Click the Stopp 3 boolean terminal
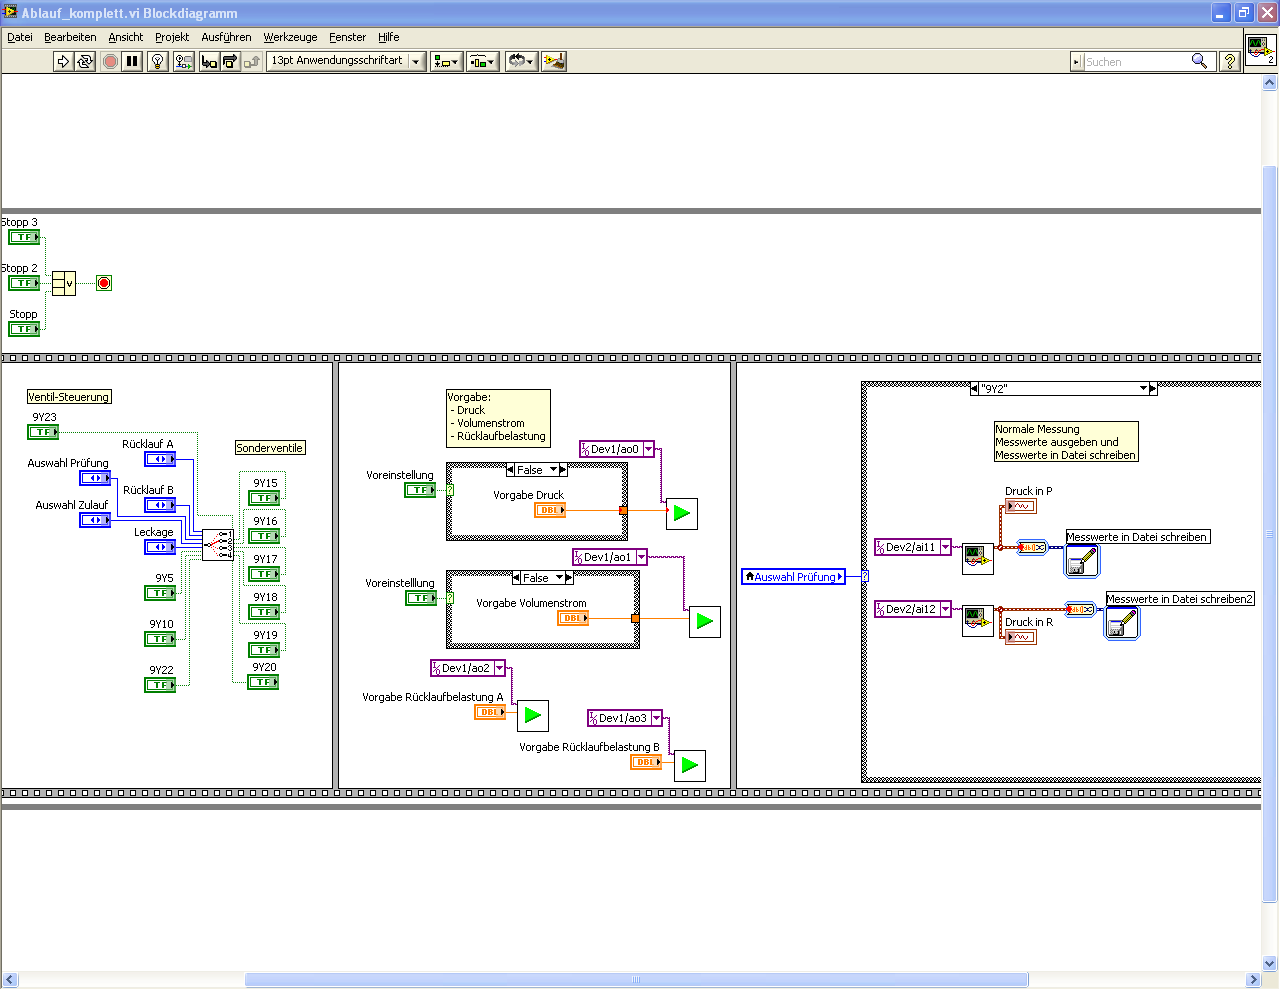The height and width of the screenshot is (990, 1280). pyautogui.click(x=24, y=237)
